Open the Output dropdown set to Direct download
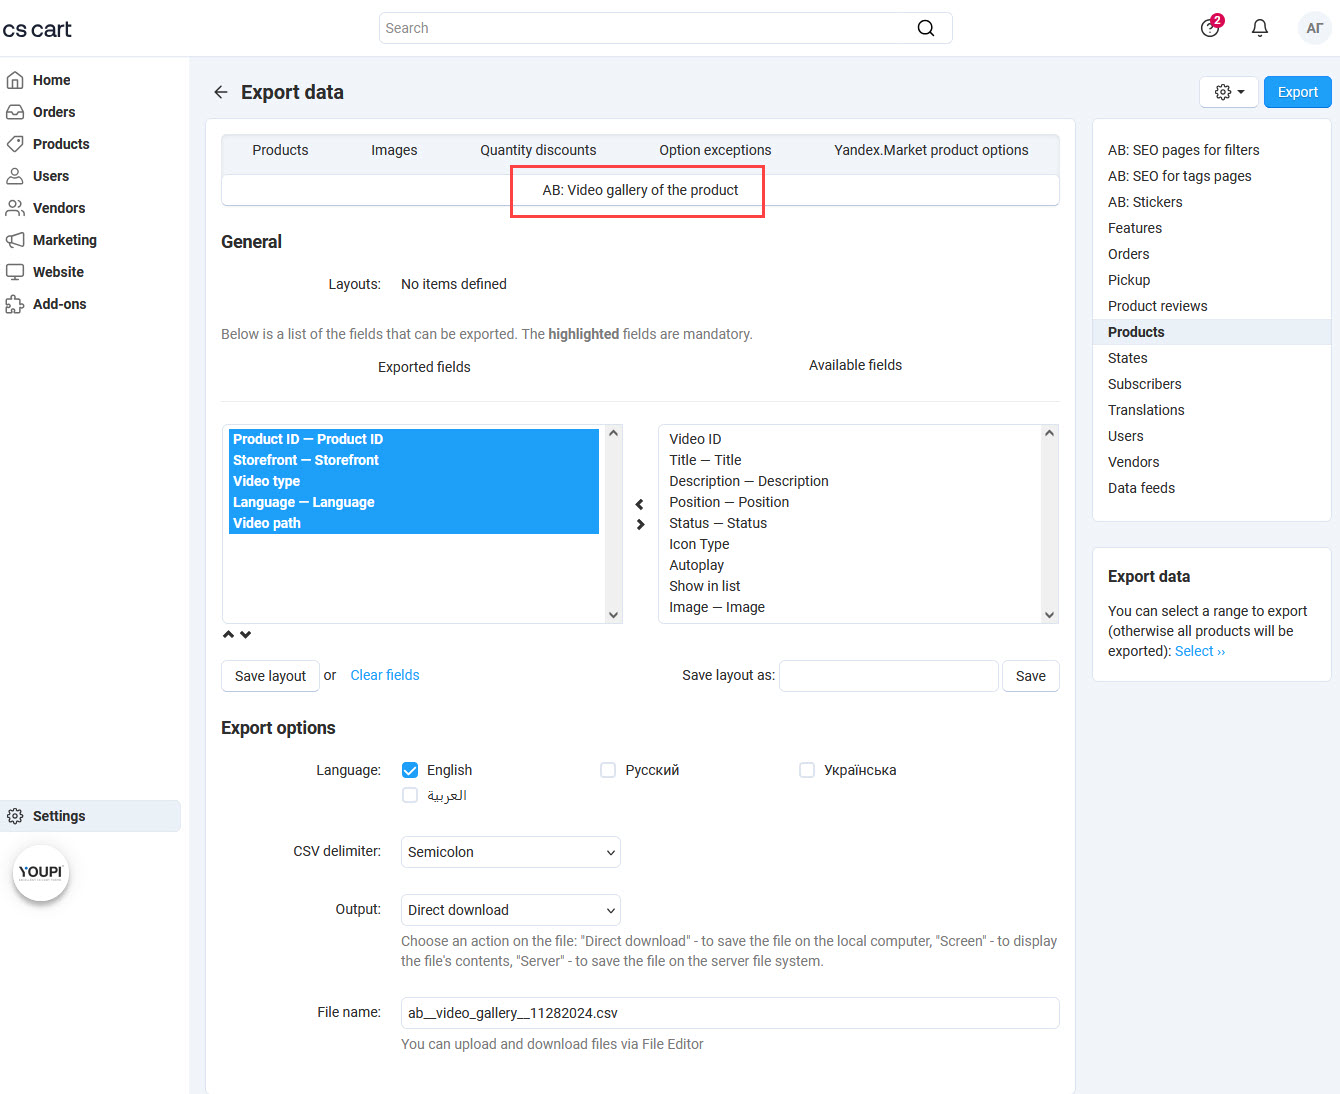 [510, 910]
